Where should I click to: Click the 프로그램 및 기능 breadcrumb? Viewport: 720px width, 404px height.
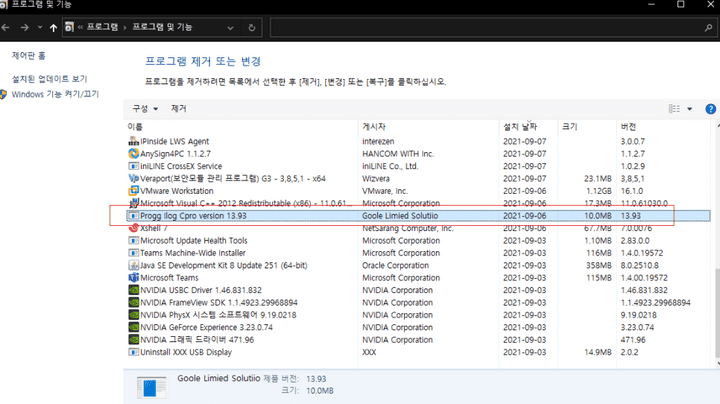pyautogui.click(x=162, y=27)
